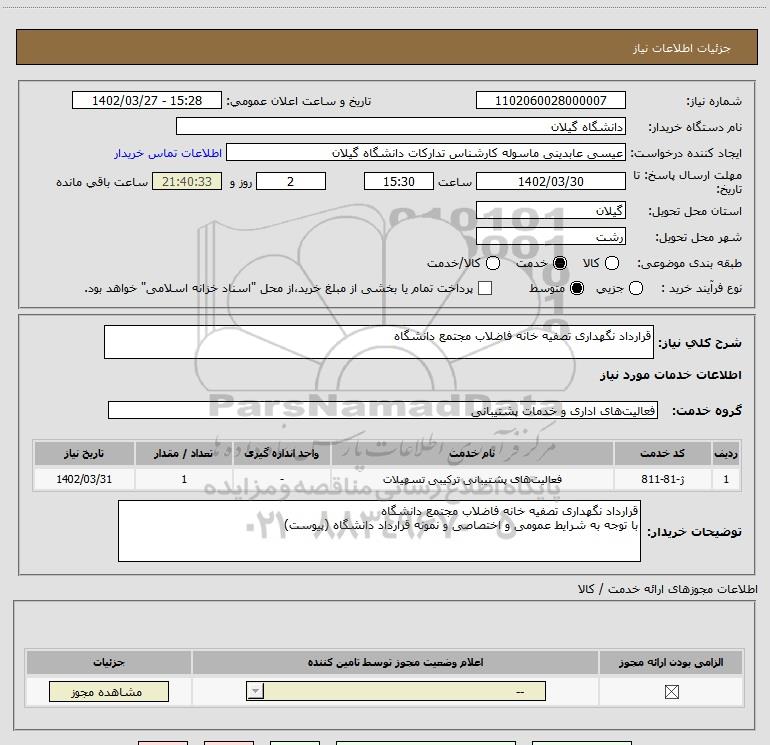Click the deadline time field 15:30
Viewport: 770px width, 745px height.
tap(399, 181)
